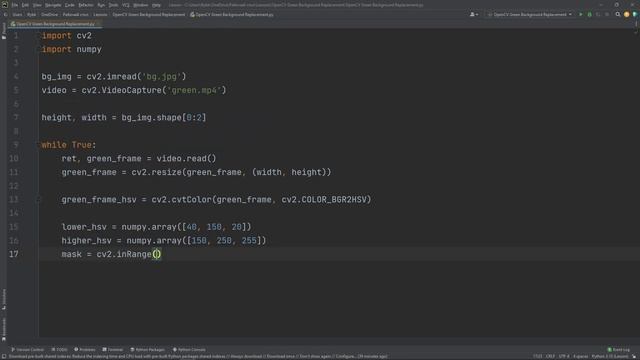Image resolution: width=640 pixels, height=360 pixels.
Task: Click cv2.COLOR_BGR2HSV constant on line 13
Action: 324,200
